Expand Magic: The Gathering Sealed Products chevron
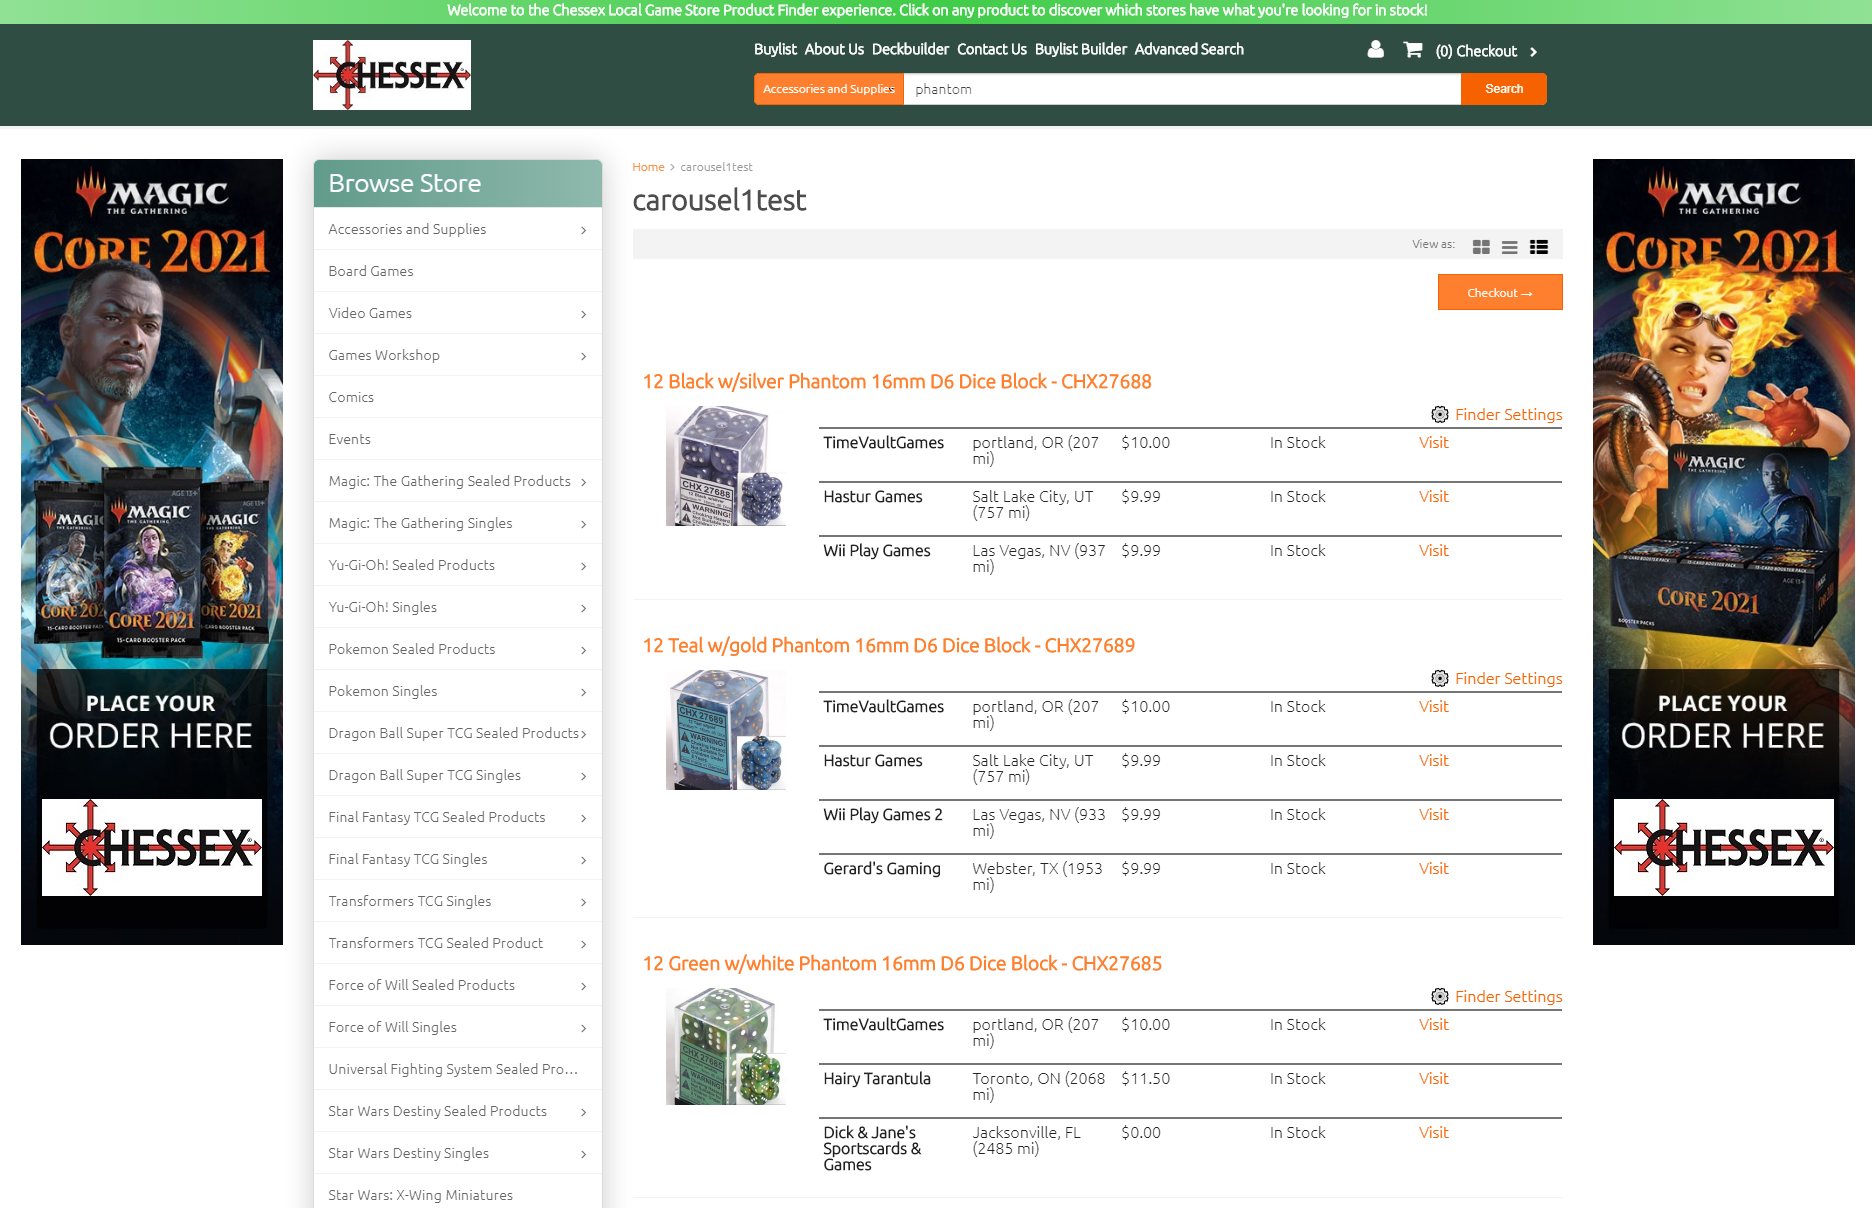The width and height of the screenshot is (1872, 1208). coord(583,482)
